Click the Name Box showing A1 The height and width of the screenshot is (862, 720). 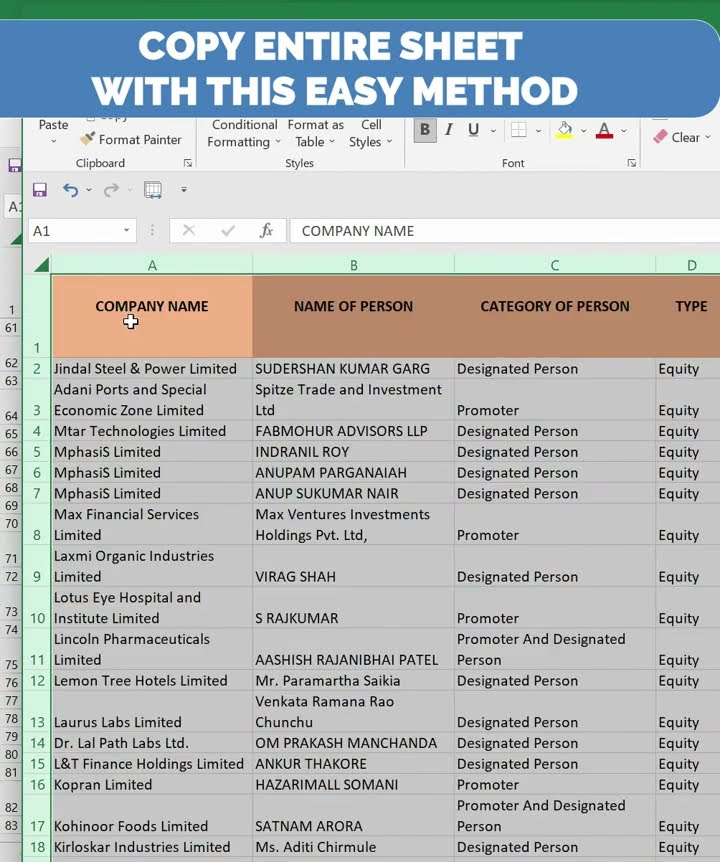click(74, 231)
